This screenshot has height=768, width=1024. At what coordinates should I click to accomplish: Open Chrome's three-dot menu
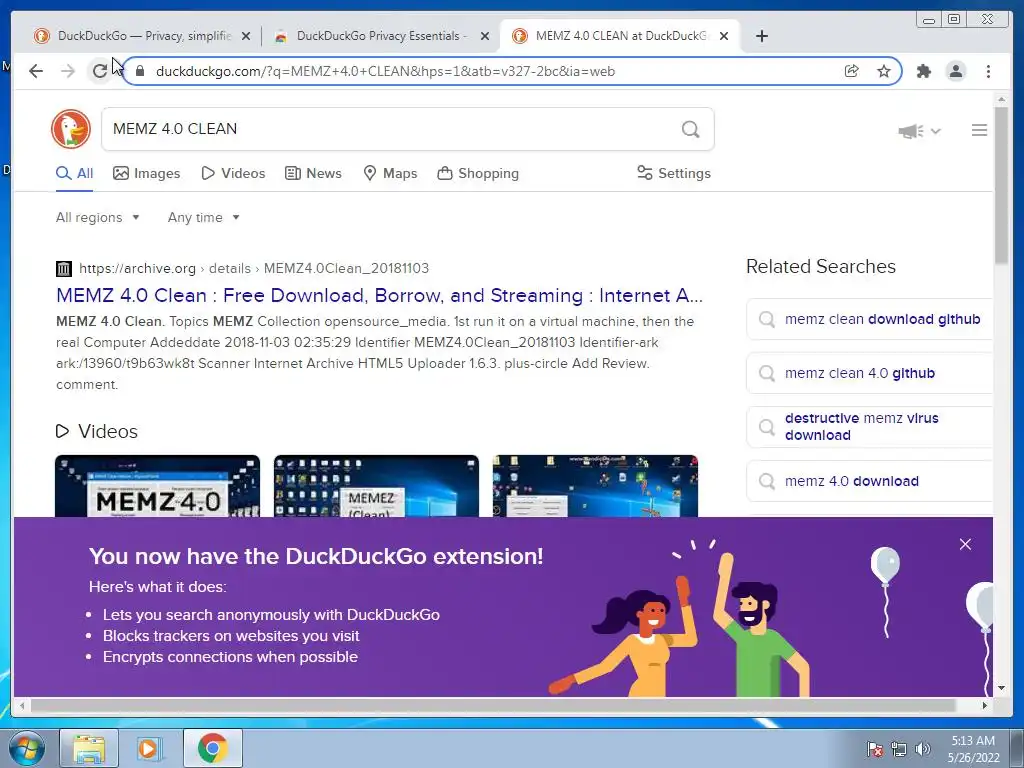tap(988, 71)
